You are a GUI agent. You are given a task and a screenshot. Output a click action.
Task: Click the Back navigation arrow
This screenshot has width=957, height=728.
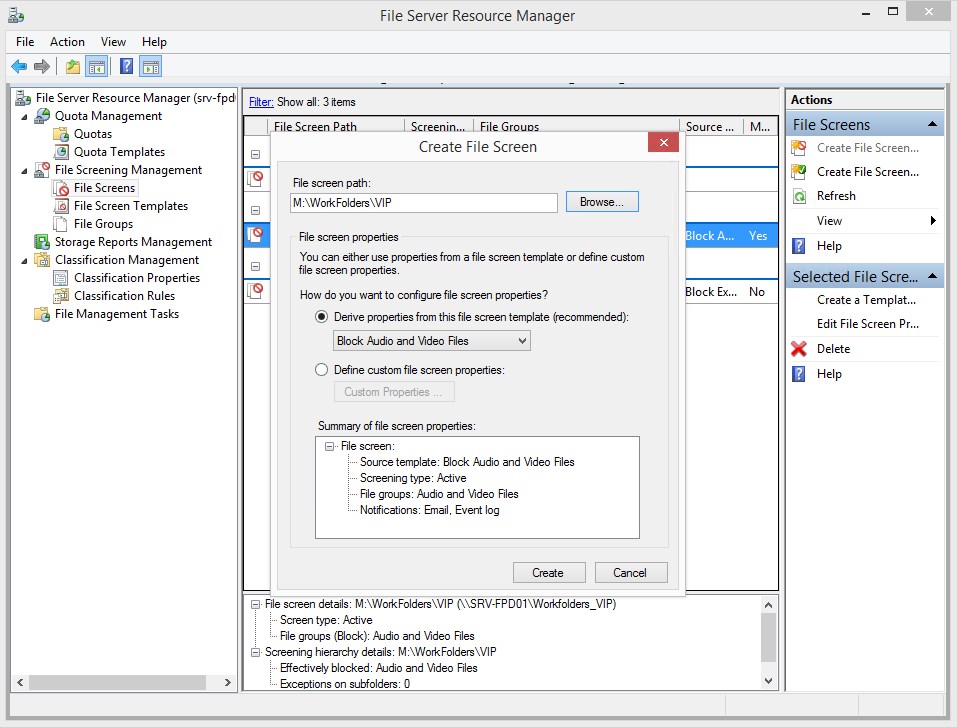[x=19, y=66]
